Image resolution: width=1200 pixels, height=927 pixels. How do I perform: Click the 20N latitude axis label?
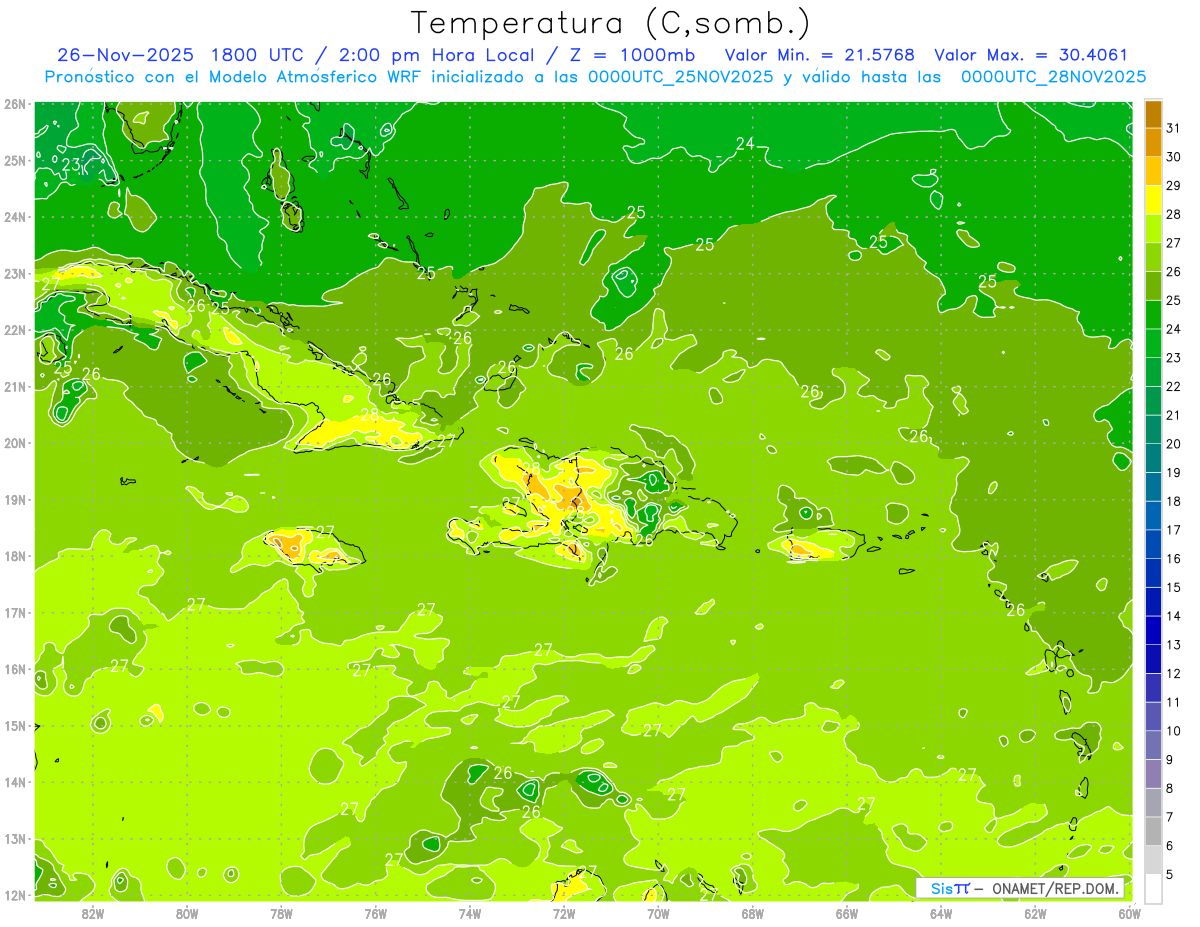click(15, 443)
